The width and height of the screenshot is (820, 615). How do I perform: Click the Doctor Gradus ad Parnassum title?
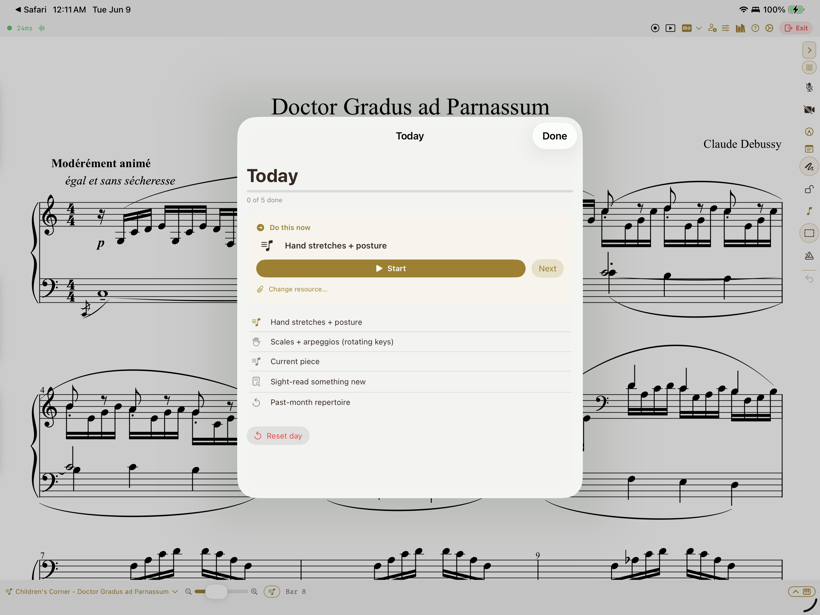click(x=410, y=106)
